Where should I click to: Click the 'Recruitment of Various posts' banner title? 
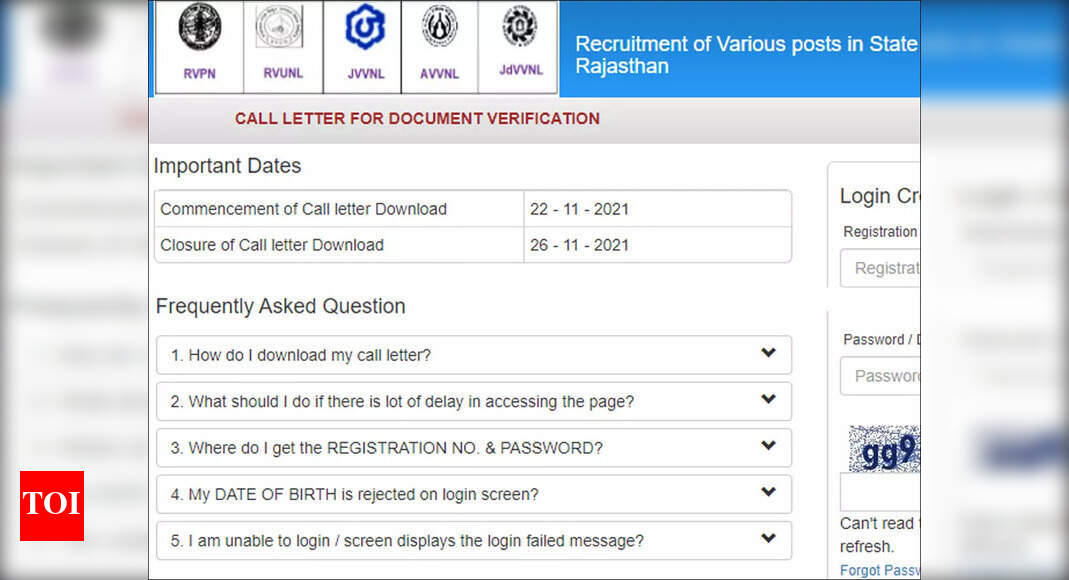click(747, 55)
